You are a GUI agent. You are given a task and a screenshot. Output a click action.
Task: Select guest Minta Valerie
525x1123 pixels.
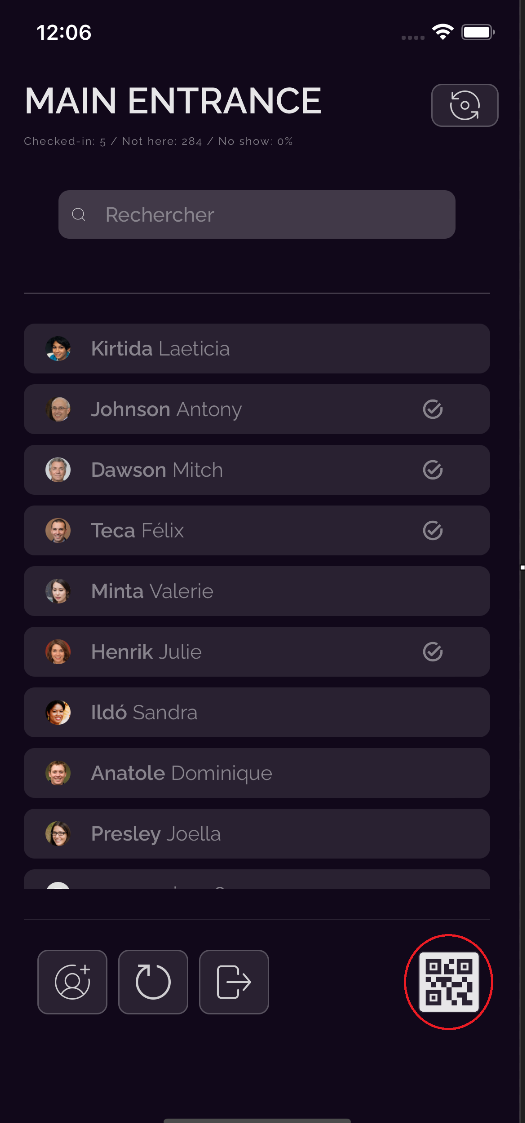(257, 591)
